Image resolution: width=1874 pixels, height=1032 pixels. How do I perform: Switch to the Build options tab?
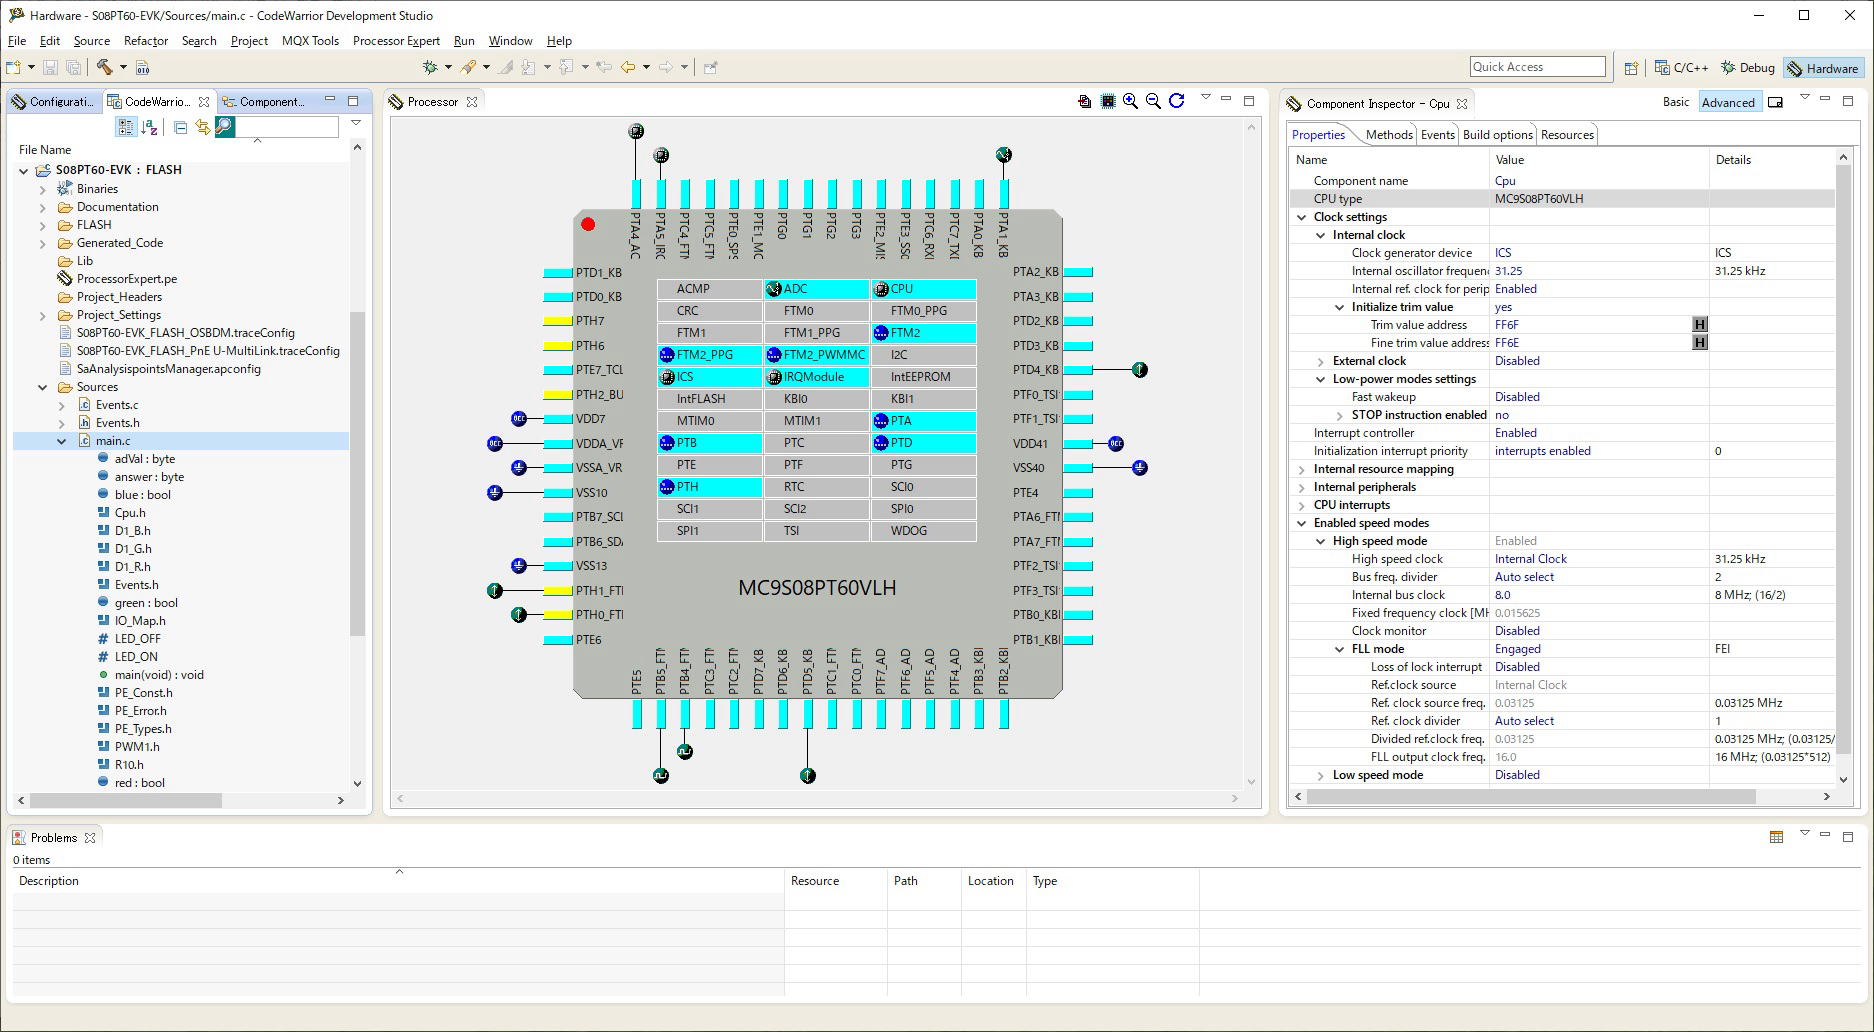(x=1497, y=135)
